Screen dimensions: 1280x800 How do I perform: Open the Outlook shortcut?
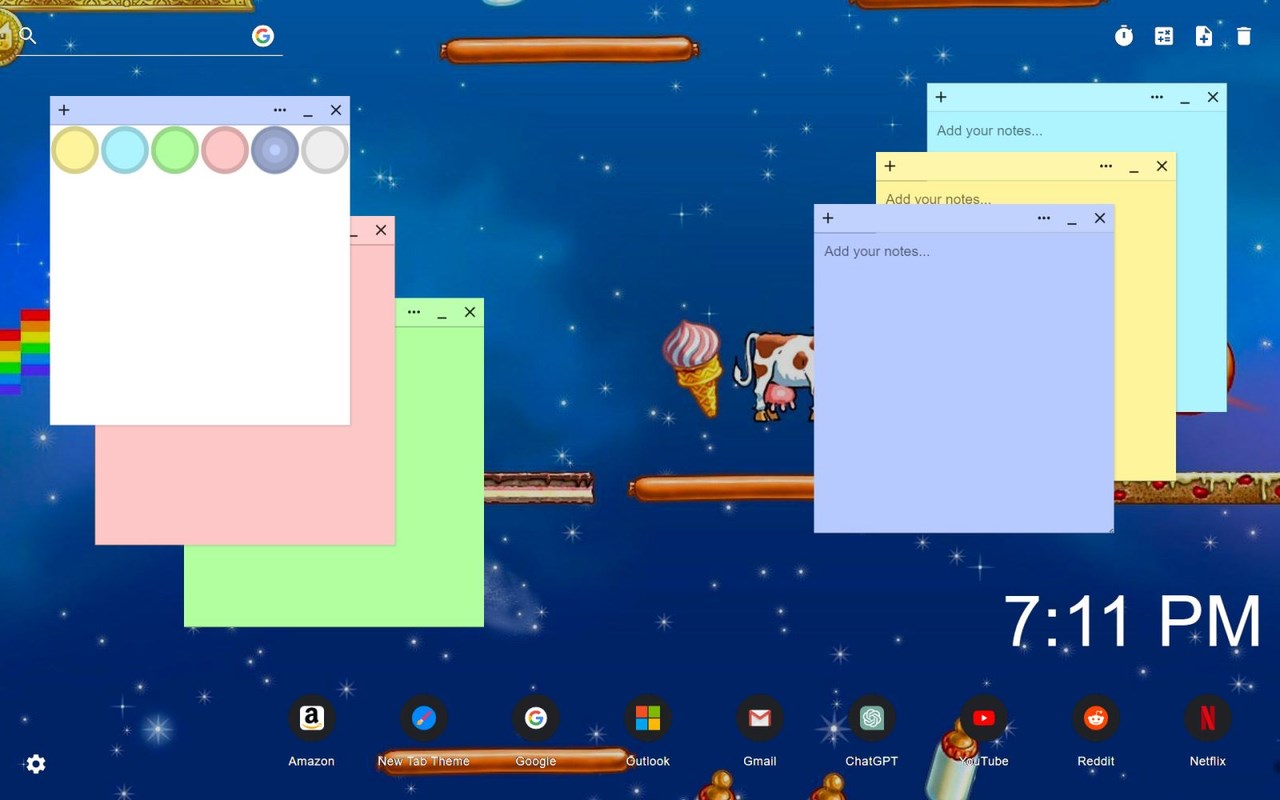click(x=648, y=718)
